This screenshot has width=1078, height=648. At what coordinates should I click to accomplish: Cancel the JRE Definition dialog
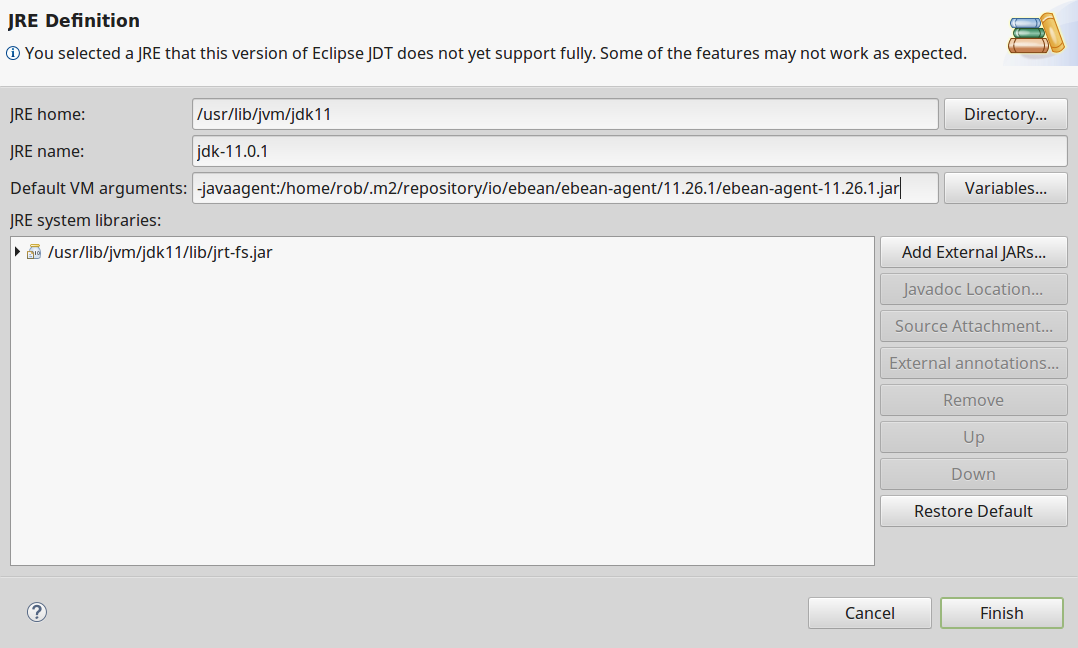[870, 613]
